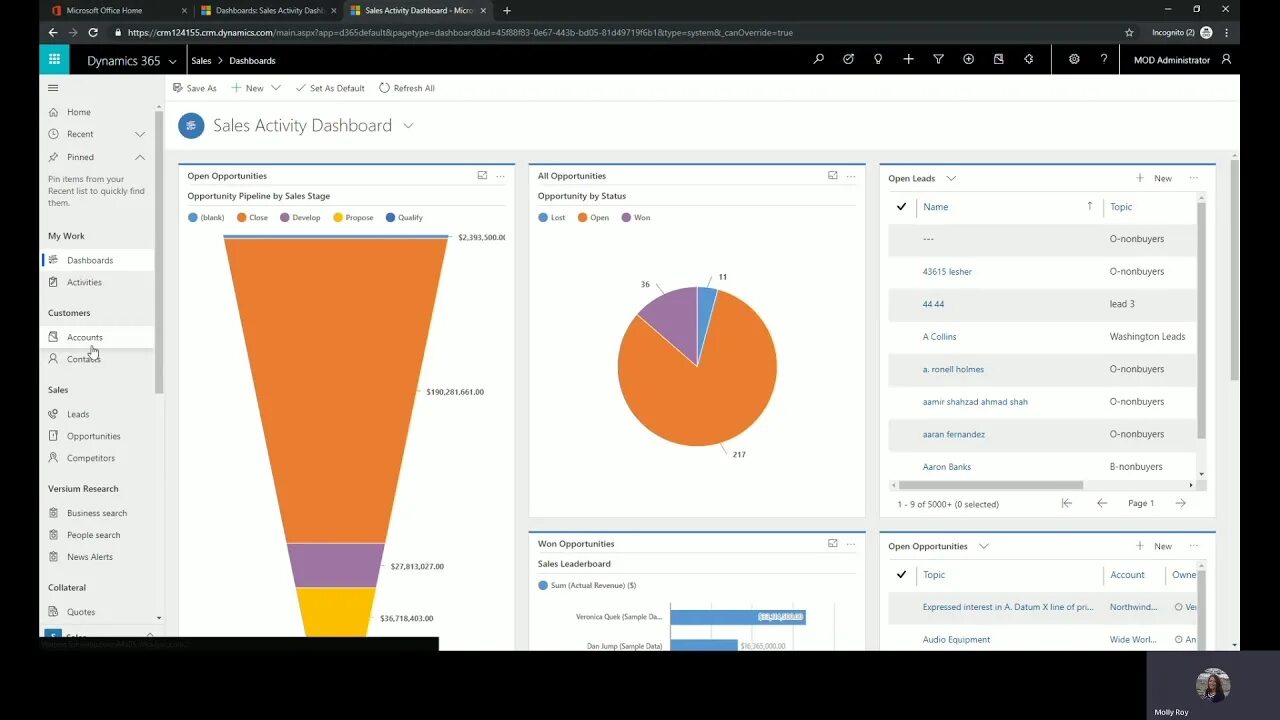Open the Sales area switcher at sidebar bottom
Image resolution: width=1280 pixels, height=720 pixels.
100,636
